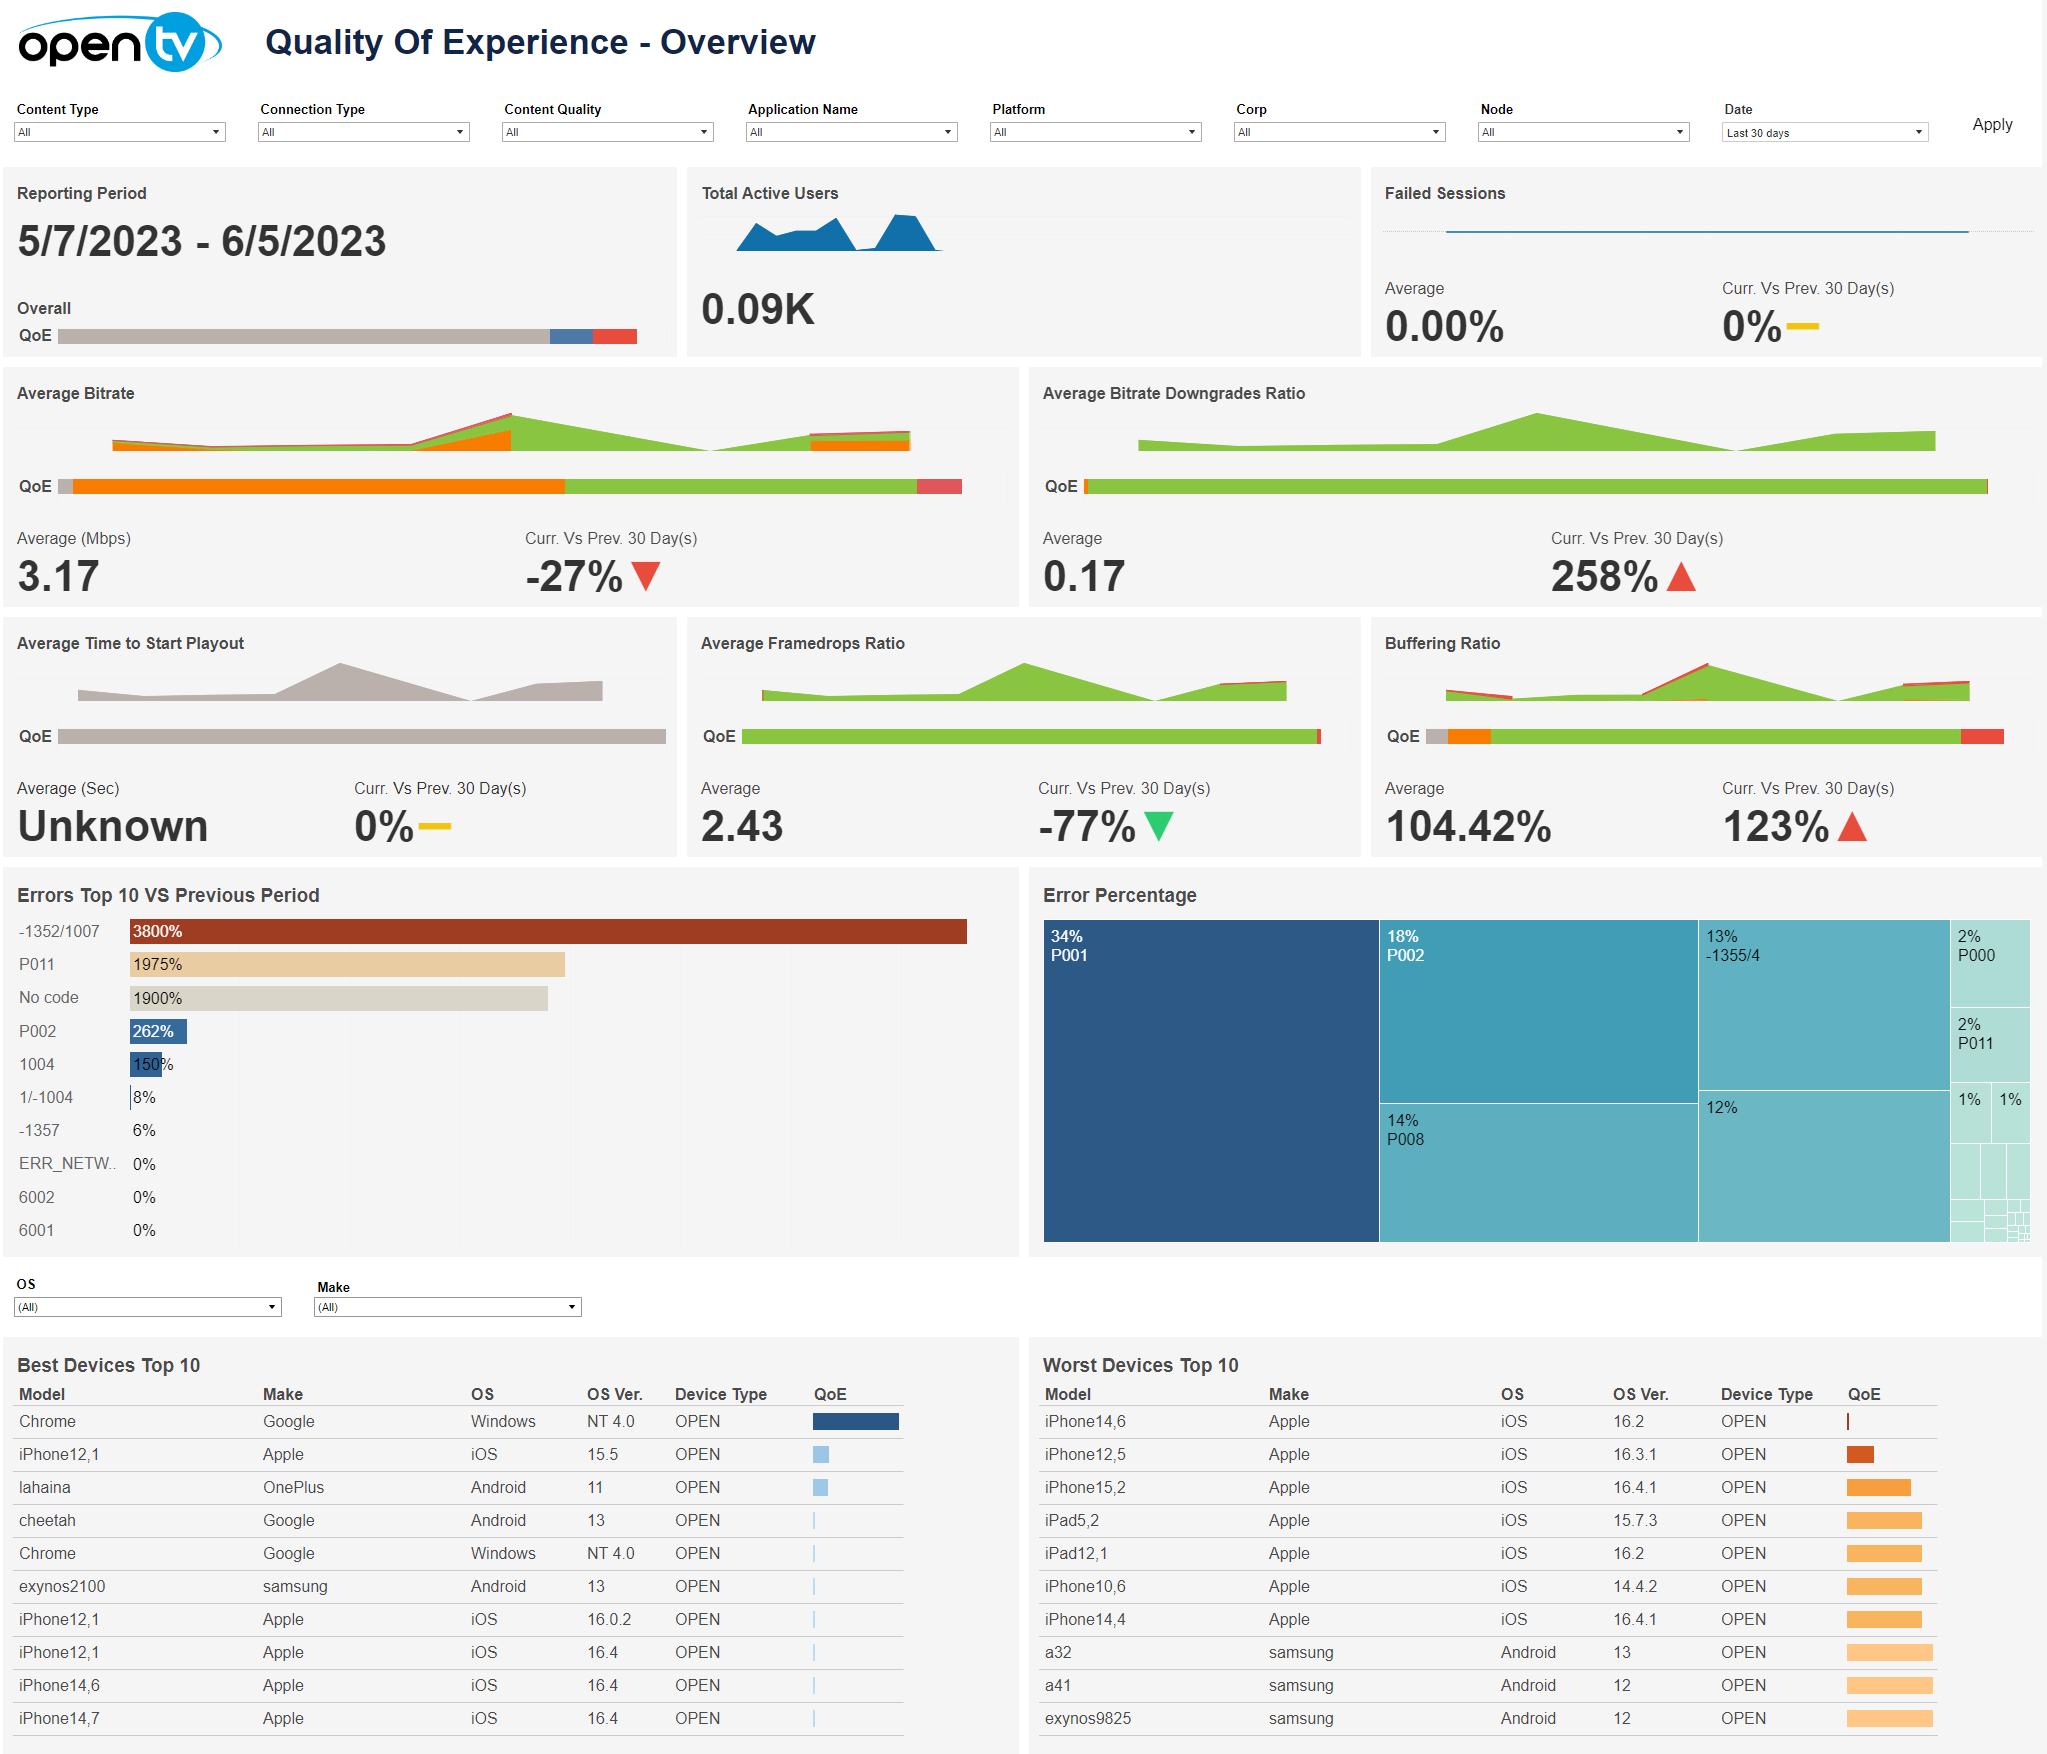Image resolution: width=2047 pixels, height=1754 pixels.
Task: Click the Apply button
Action: coord(1991,125)
